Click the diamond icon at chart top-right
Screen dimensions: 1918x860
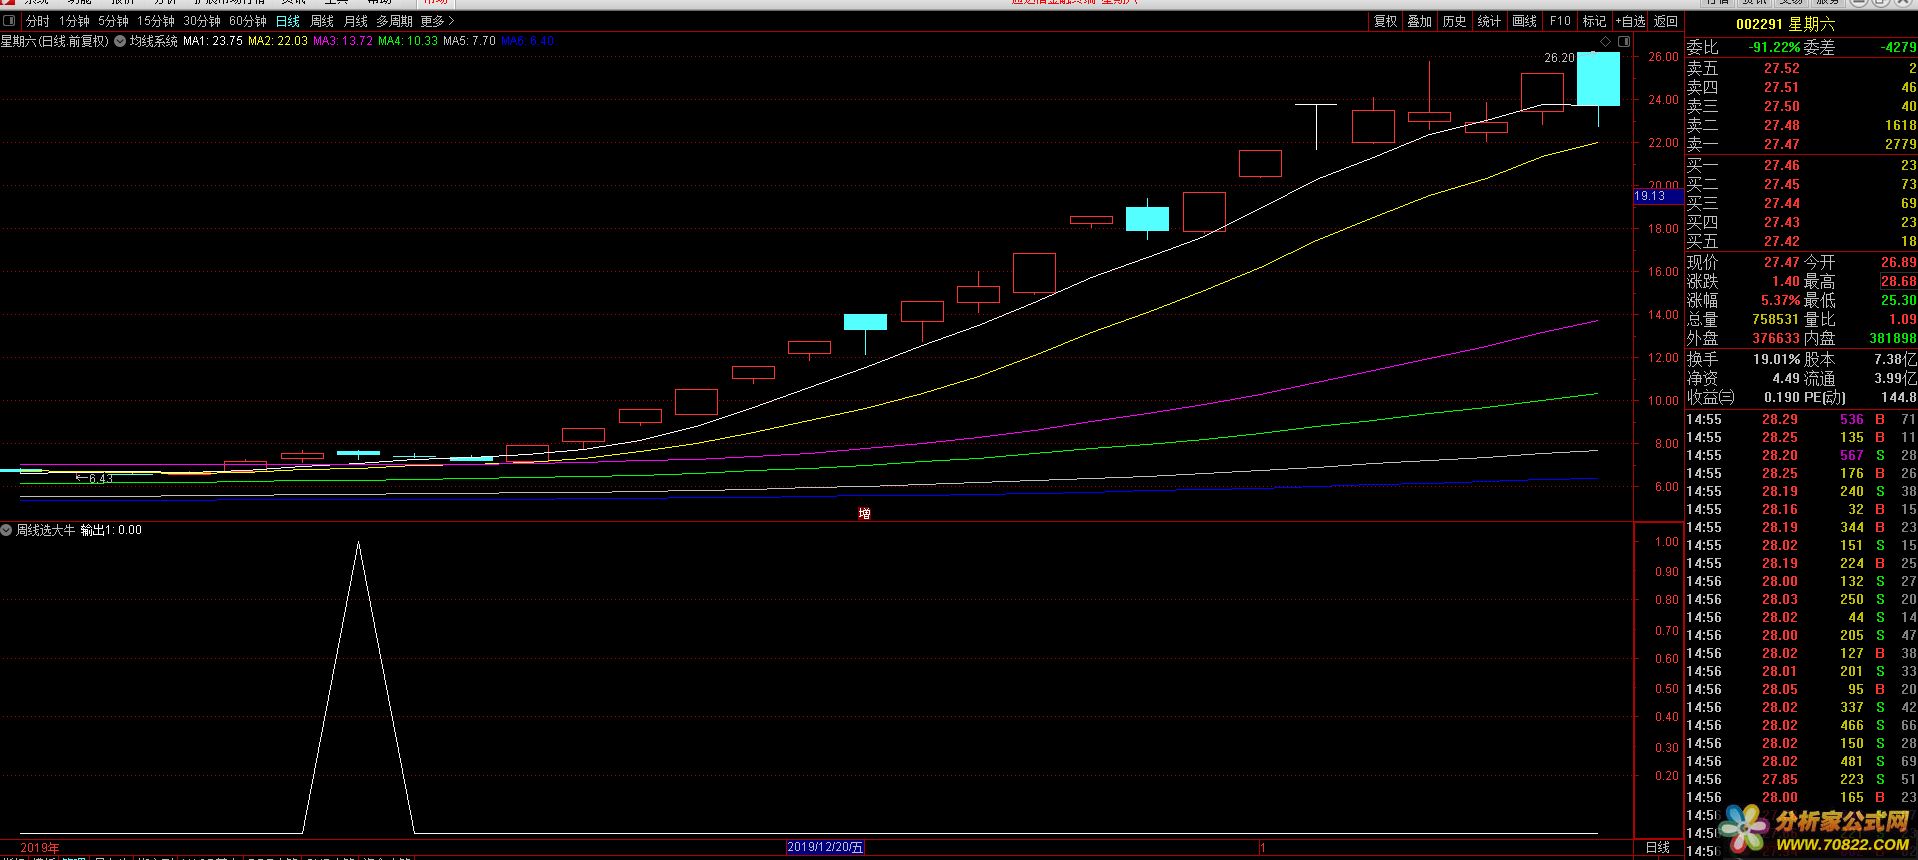(x=1606, y=41)
